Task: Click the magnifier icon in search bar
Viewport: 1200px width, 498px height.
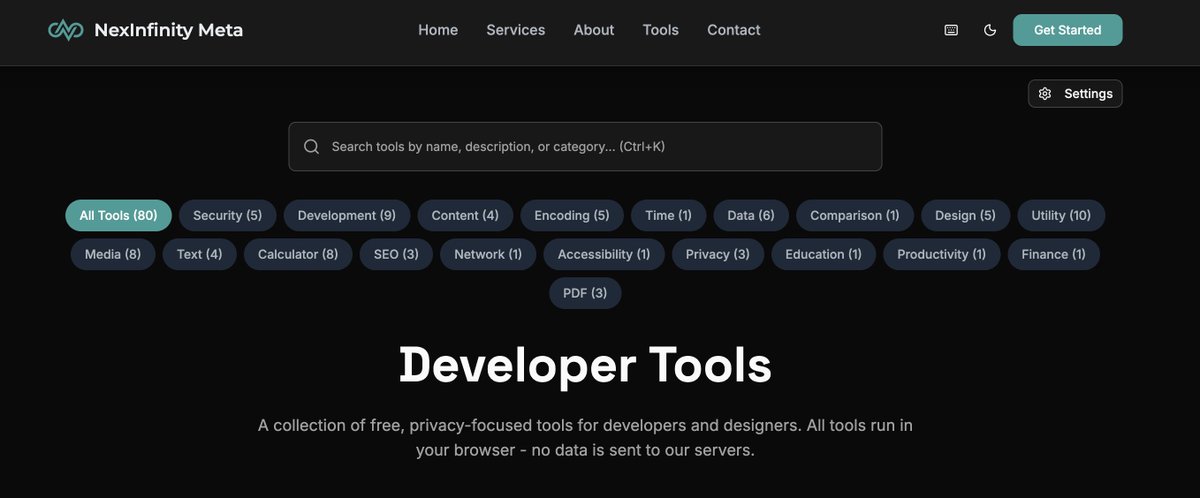Action: (311, 147)
